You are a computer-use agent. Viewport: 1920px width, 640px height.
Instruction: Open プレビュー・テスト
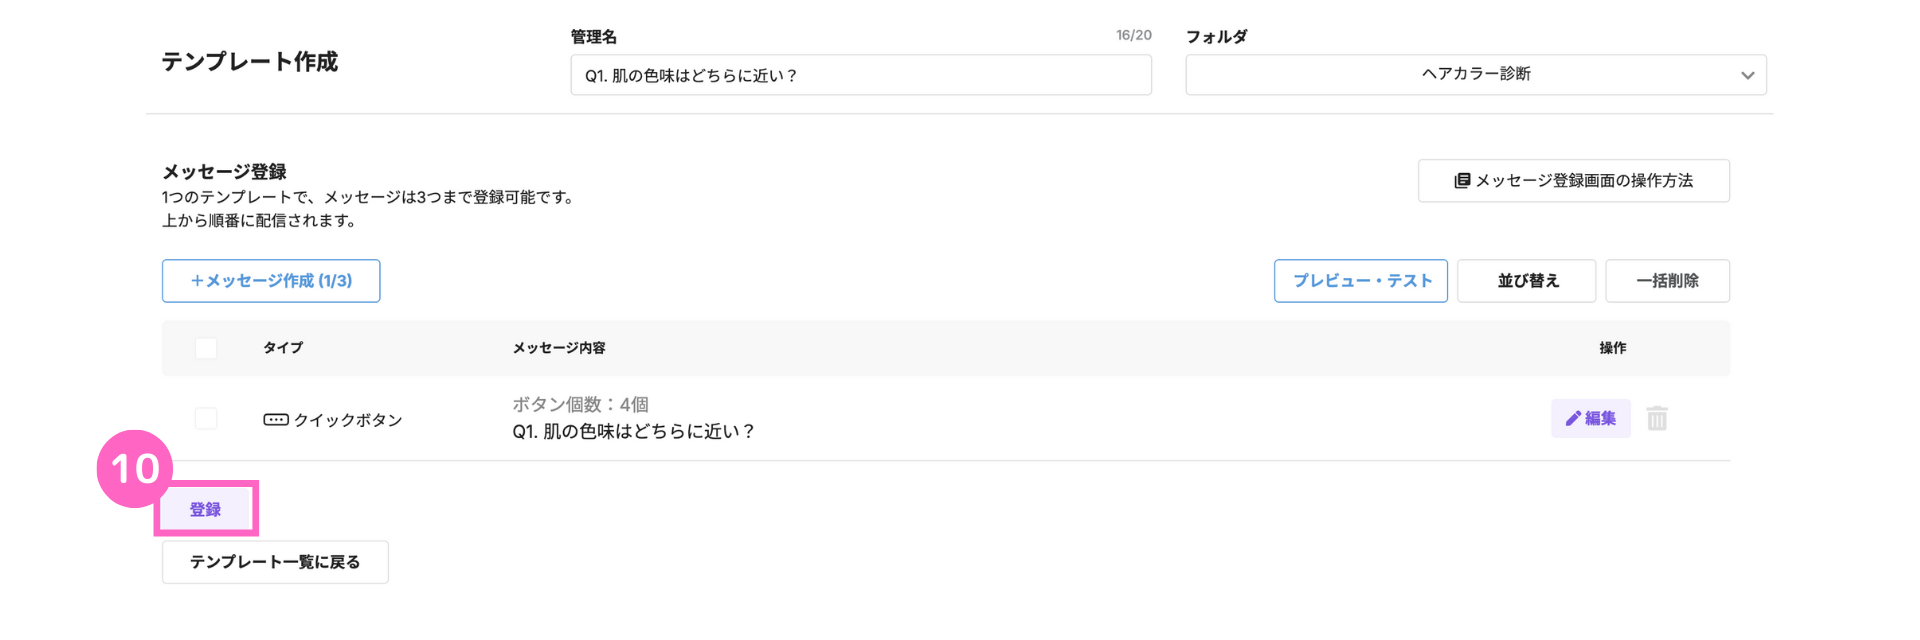tap(1361, 281)
